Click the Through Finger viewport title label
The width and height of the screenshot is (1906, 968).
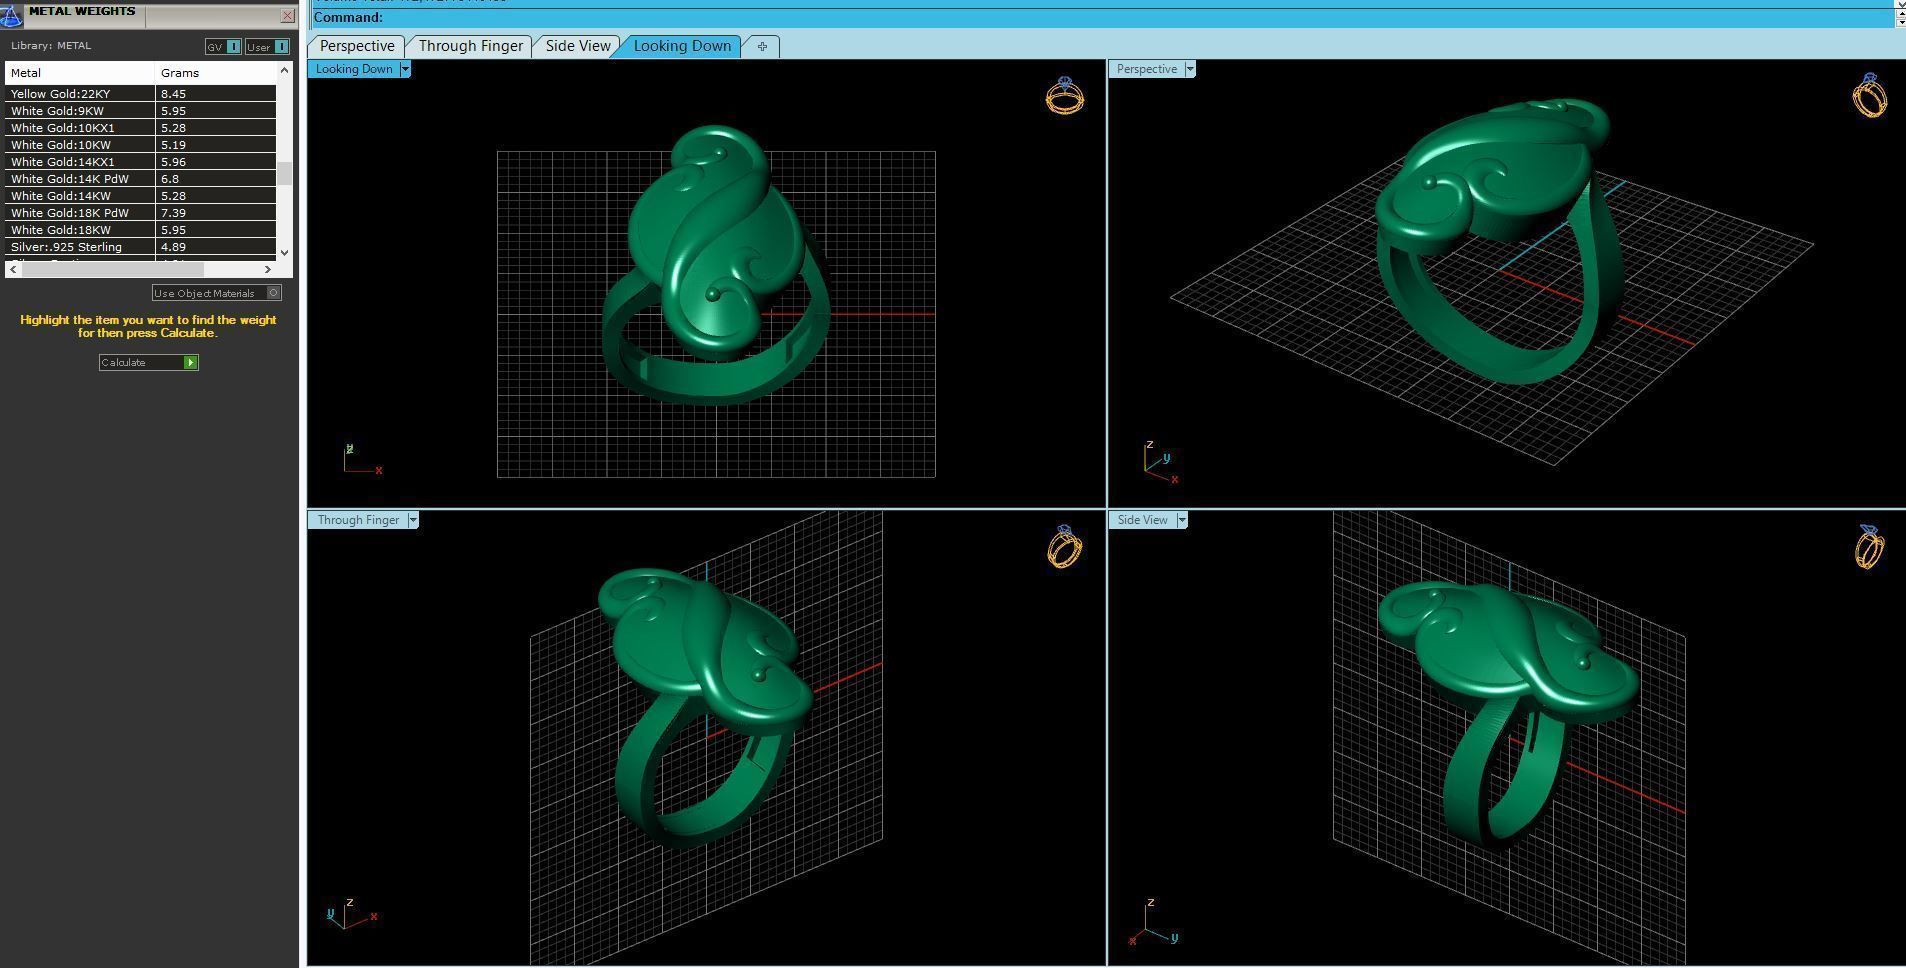point(358,520)
